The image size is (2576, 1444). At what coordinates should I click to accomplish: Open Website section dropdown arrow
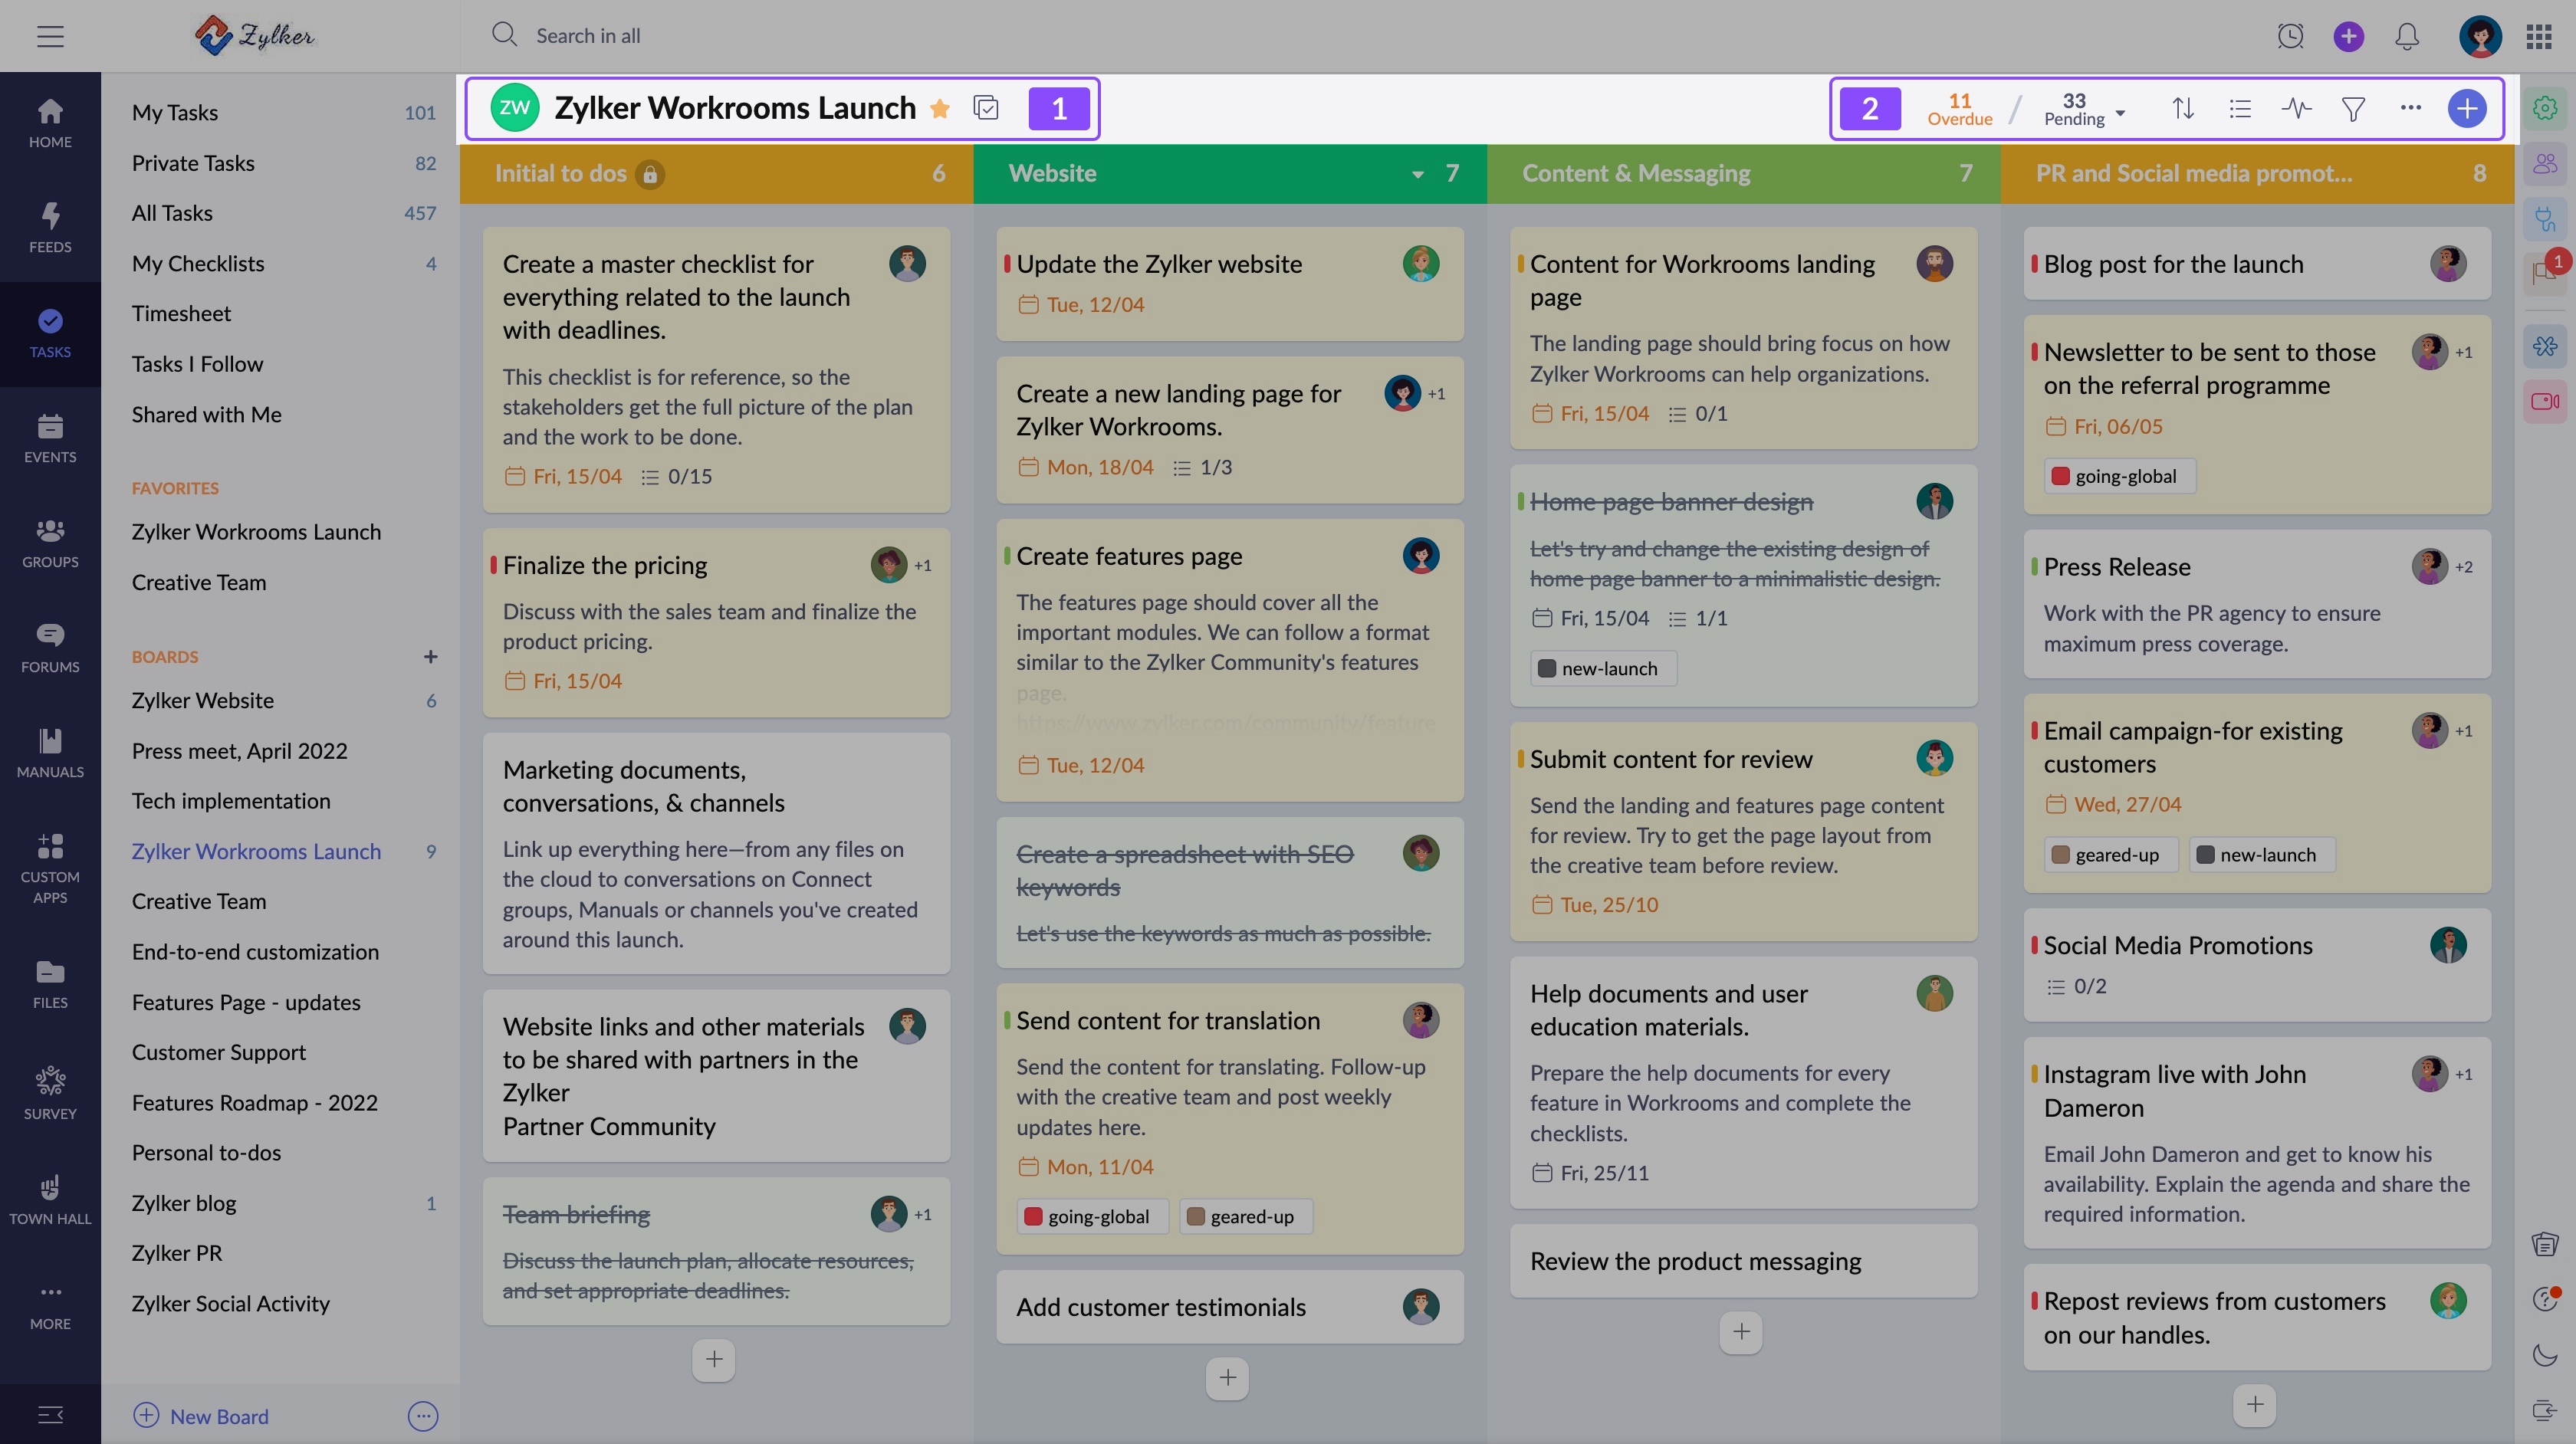click(x=1417, y=174)
